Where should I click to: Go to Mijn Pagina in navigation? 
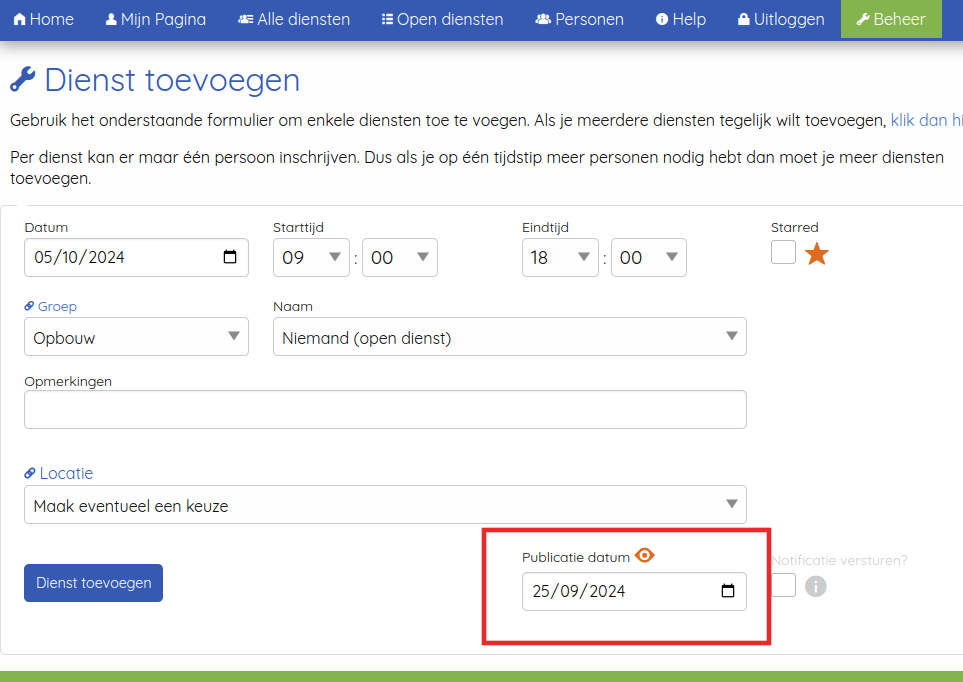coord(155,19)
